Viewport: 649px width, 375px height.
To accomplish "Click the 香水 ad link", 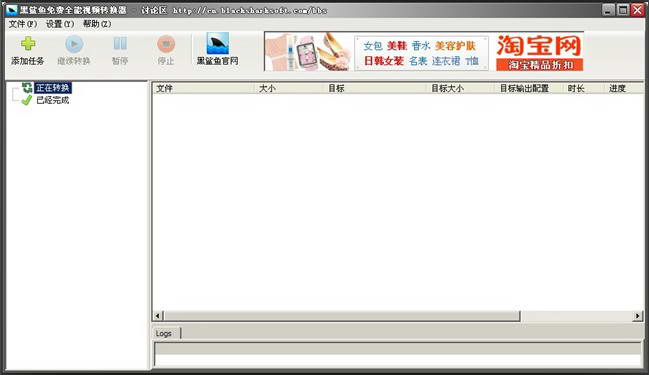I will pos(421,46).
